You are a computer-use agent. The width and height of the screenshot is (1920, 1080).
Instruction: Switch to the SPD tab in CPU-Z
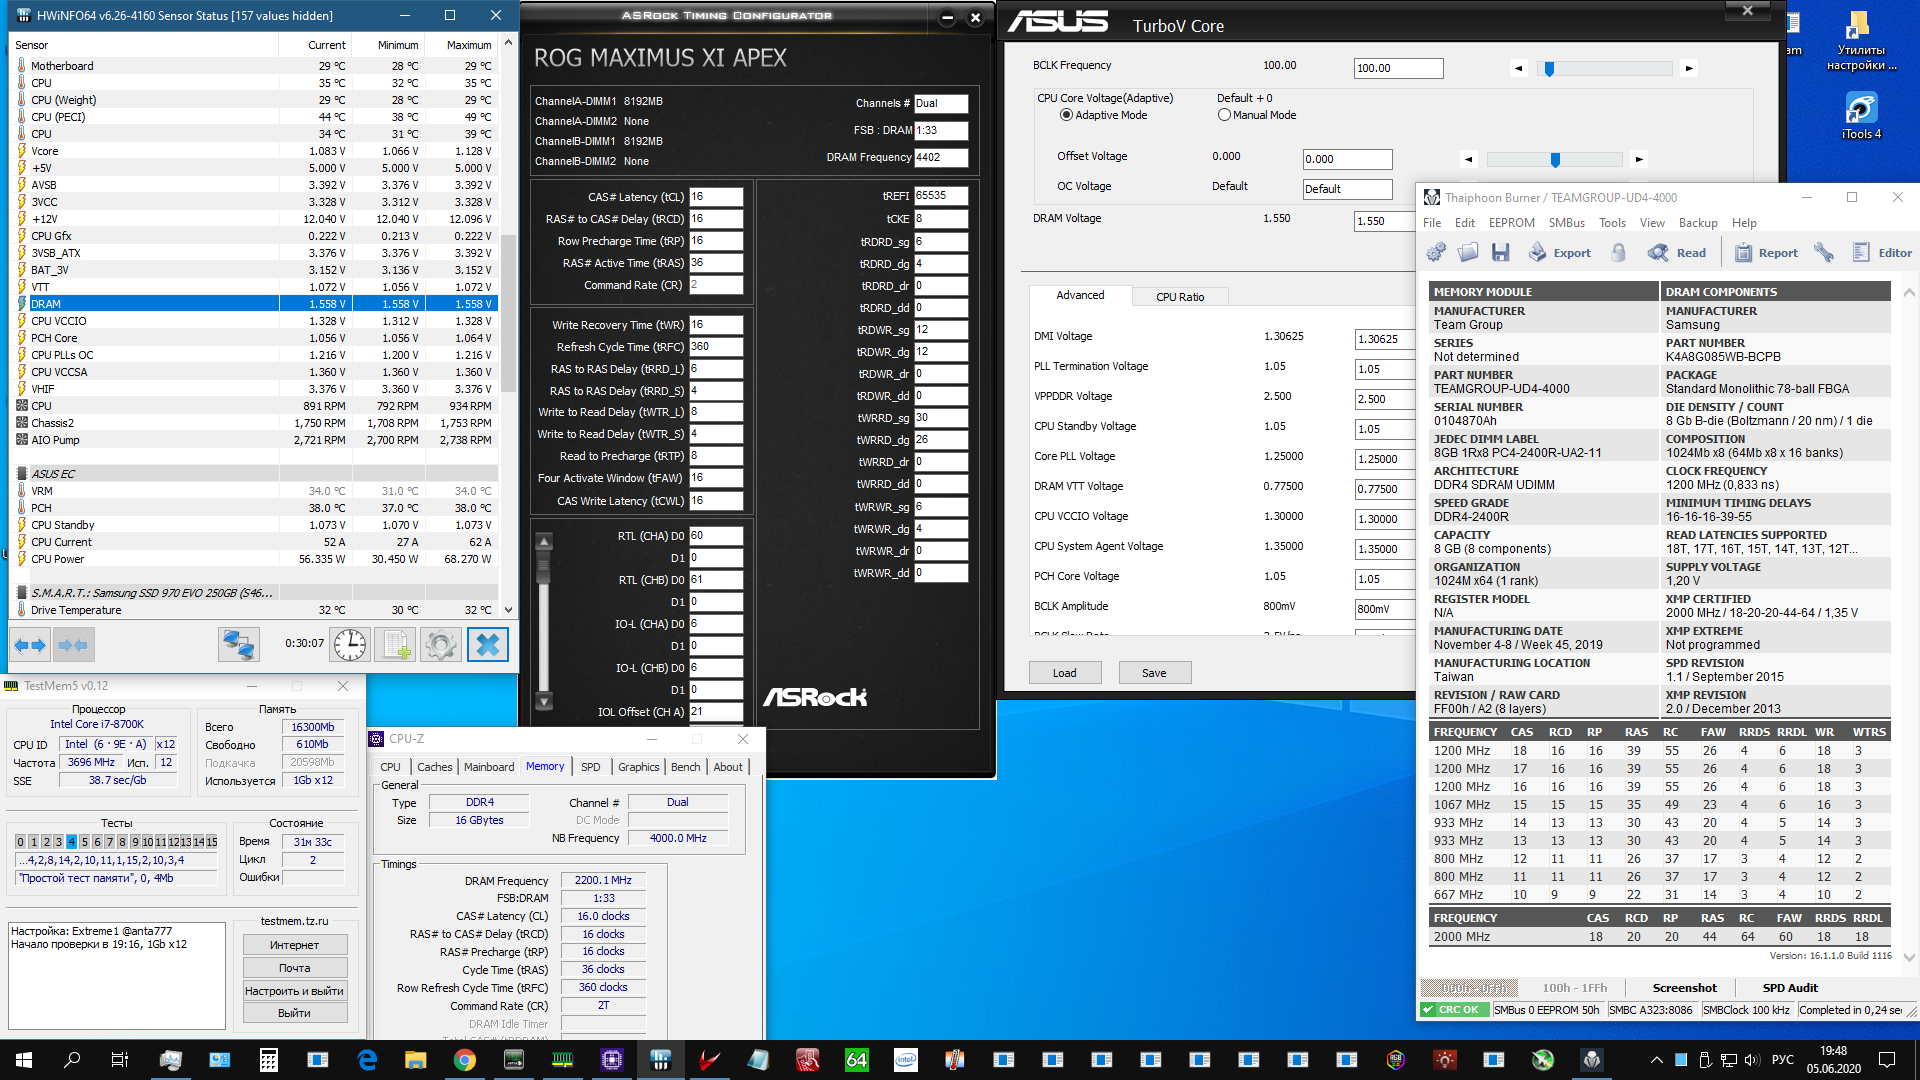pyautogui.click(x=590, y=767)
